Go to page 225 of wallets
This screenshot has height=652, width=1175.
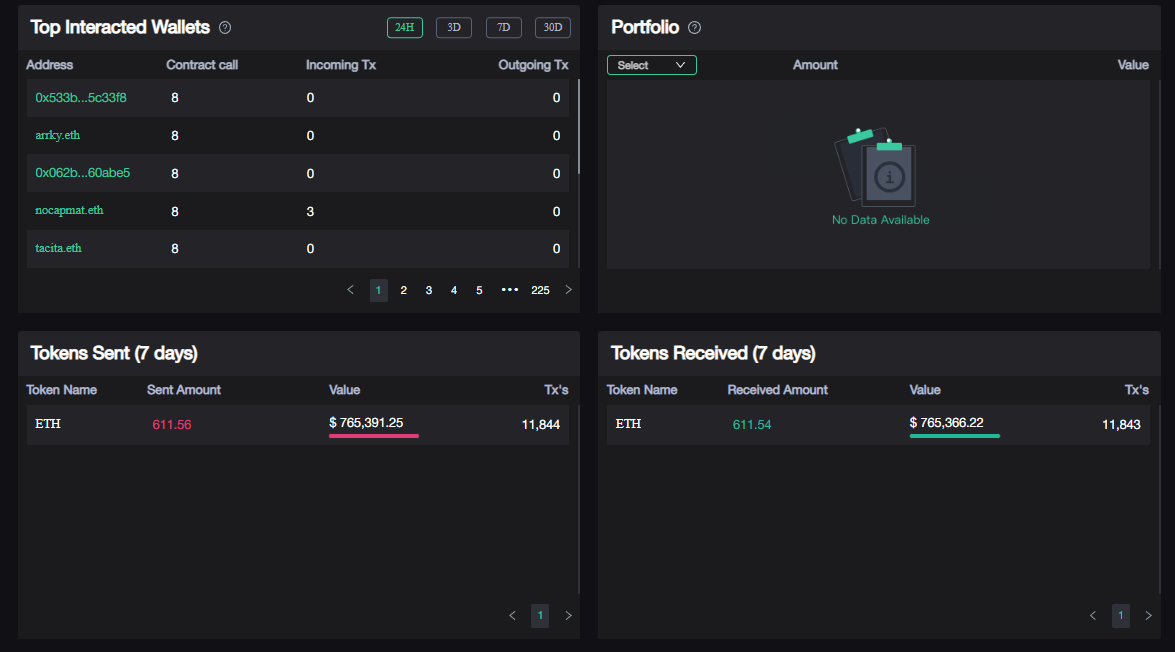tap(540, 290)
